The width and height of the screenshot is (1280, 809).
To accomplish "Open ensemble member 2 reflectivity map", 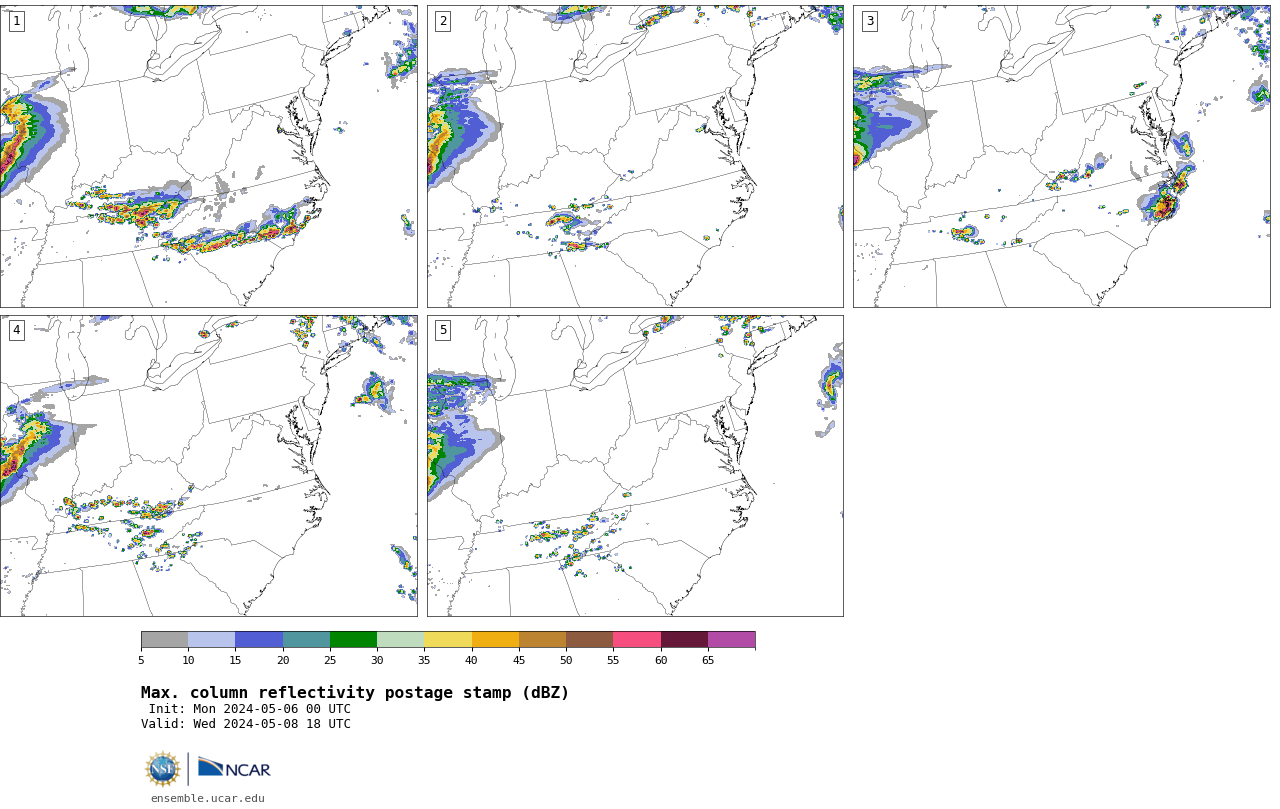I will 635,156.
